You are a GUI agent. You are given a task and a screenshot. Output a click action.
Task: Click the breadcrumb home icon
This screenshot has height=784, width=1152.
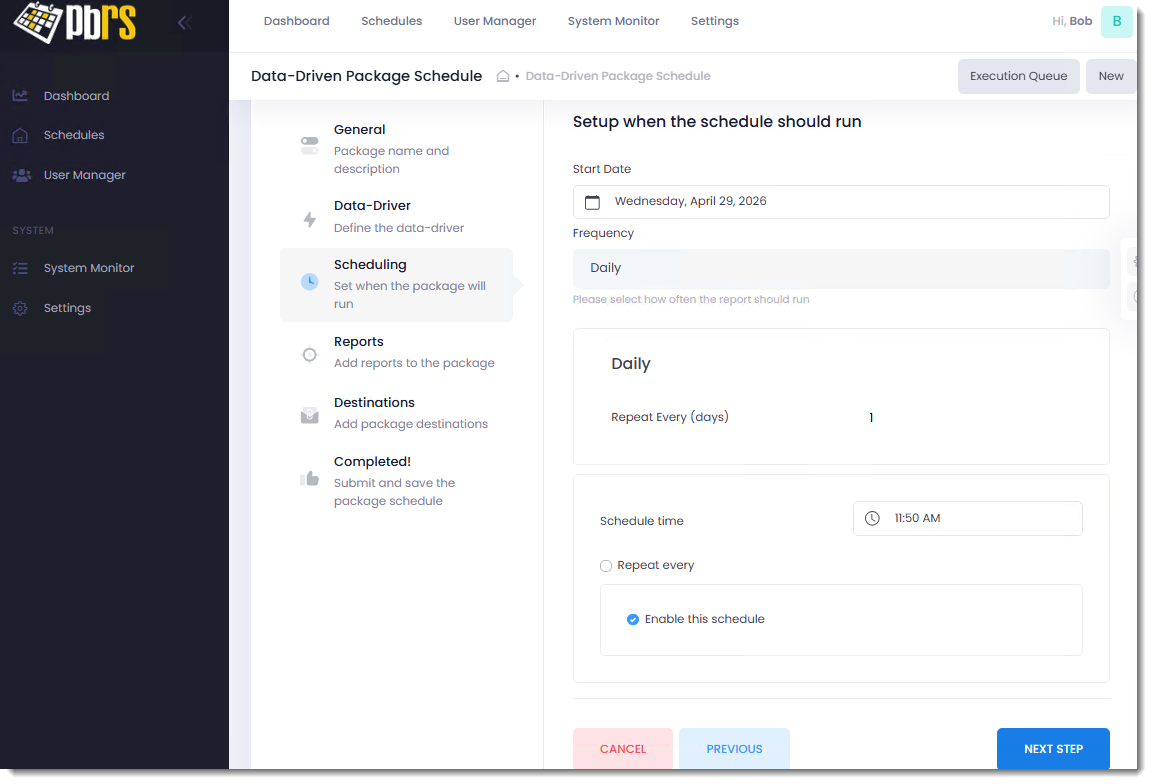coord(503,76)
